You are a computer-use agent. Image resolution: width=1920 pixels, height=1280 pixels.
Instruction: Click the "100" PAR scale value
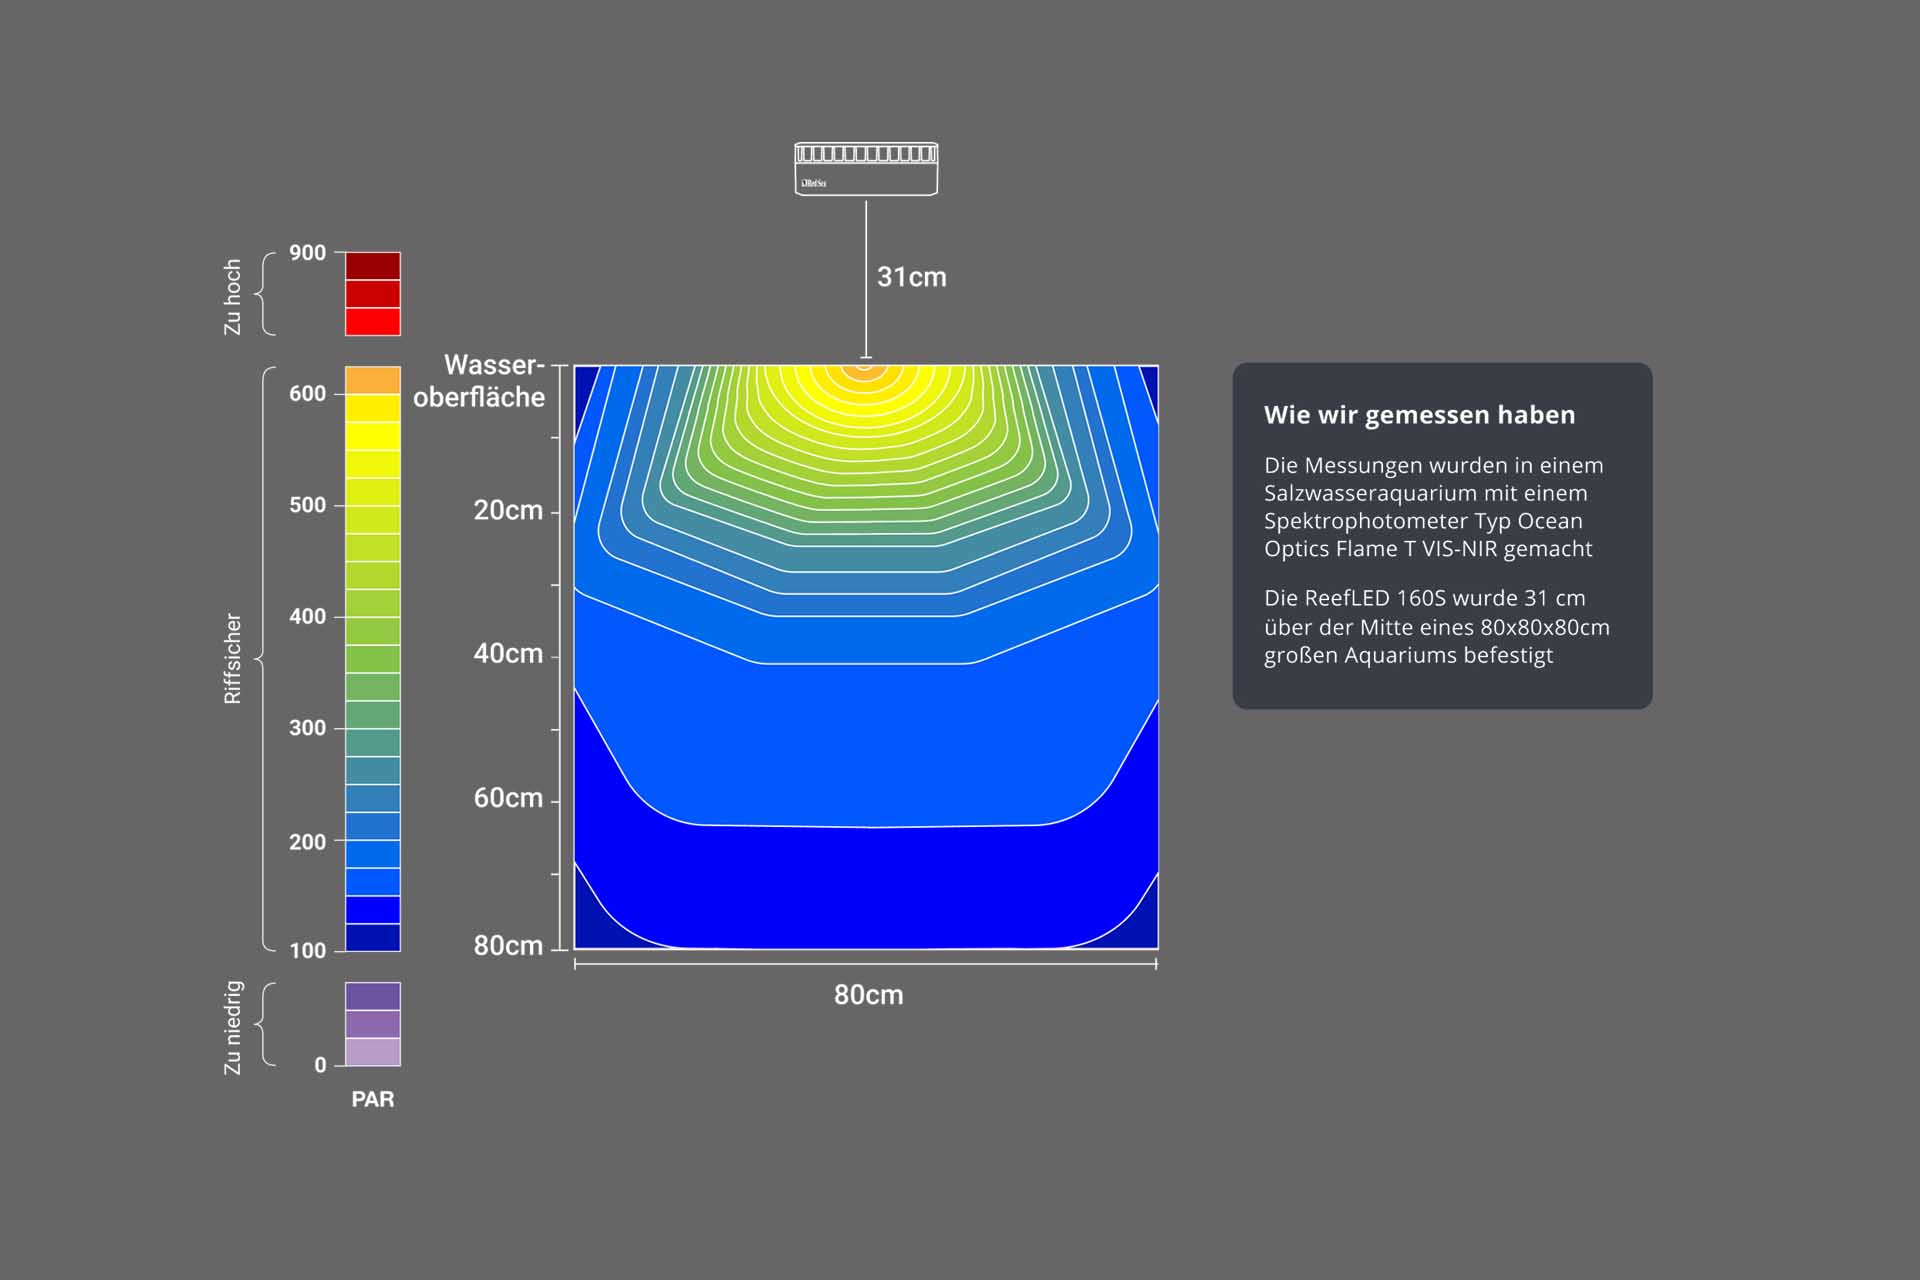tap(308, 951)
